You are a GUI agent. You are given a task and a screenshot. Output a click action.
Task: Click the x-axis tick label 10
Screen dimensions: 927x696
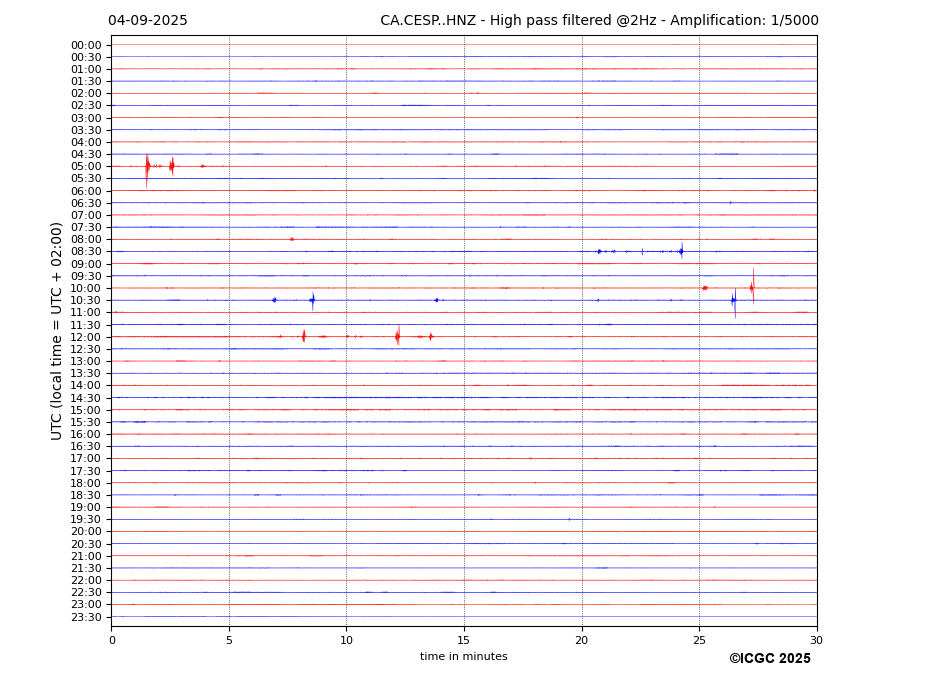pyautogui.click(x=346, y=640)
